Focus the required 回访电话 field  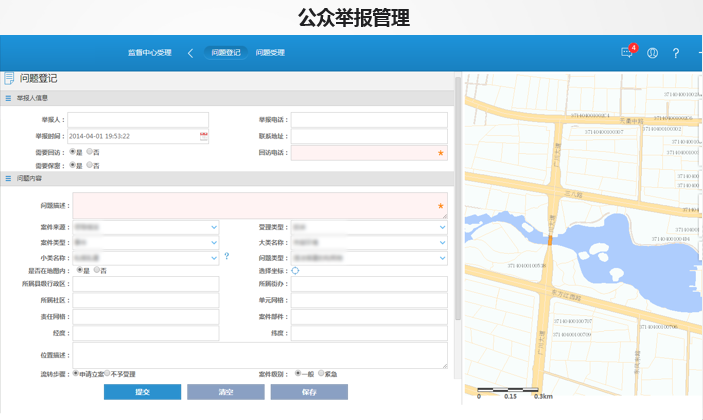369,153
